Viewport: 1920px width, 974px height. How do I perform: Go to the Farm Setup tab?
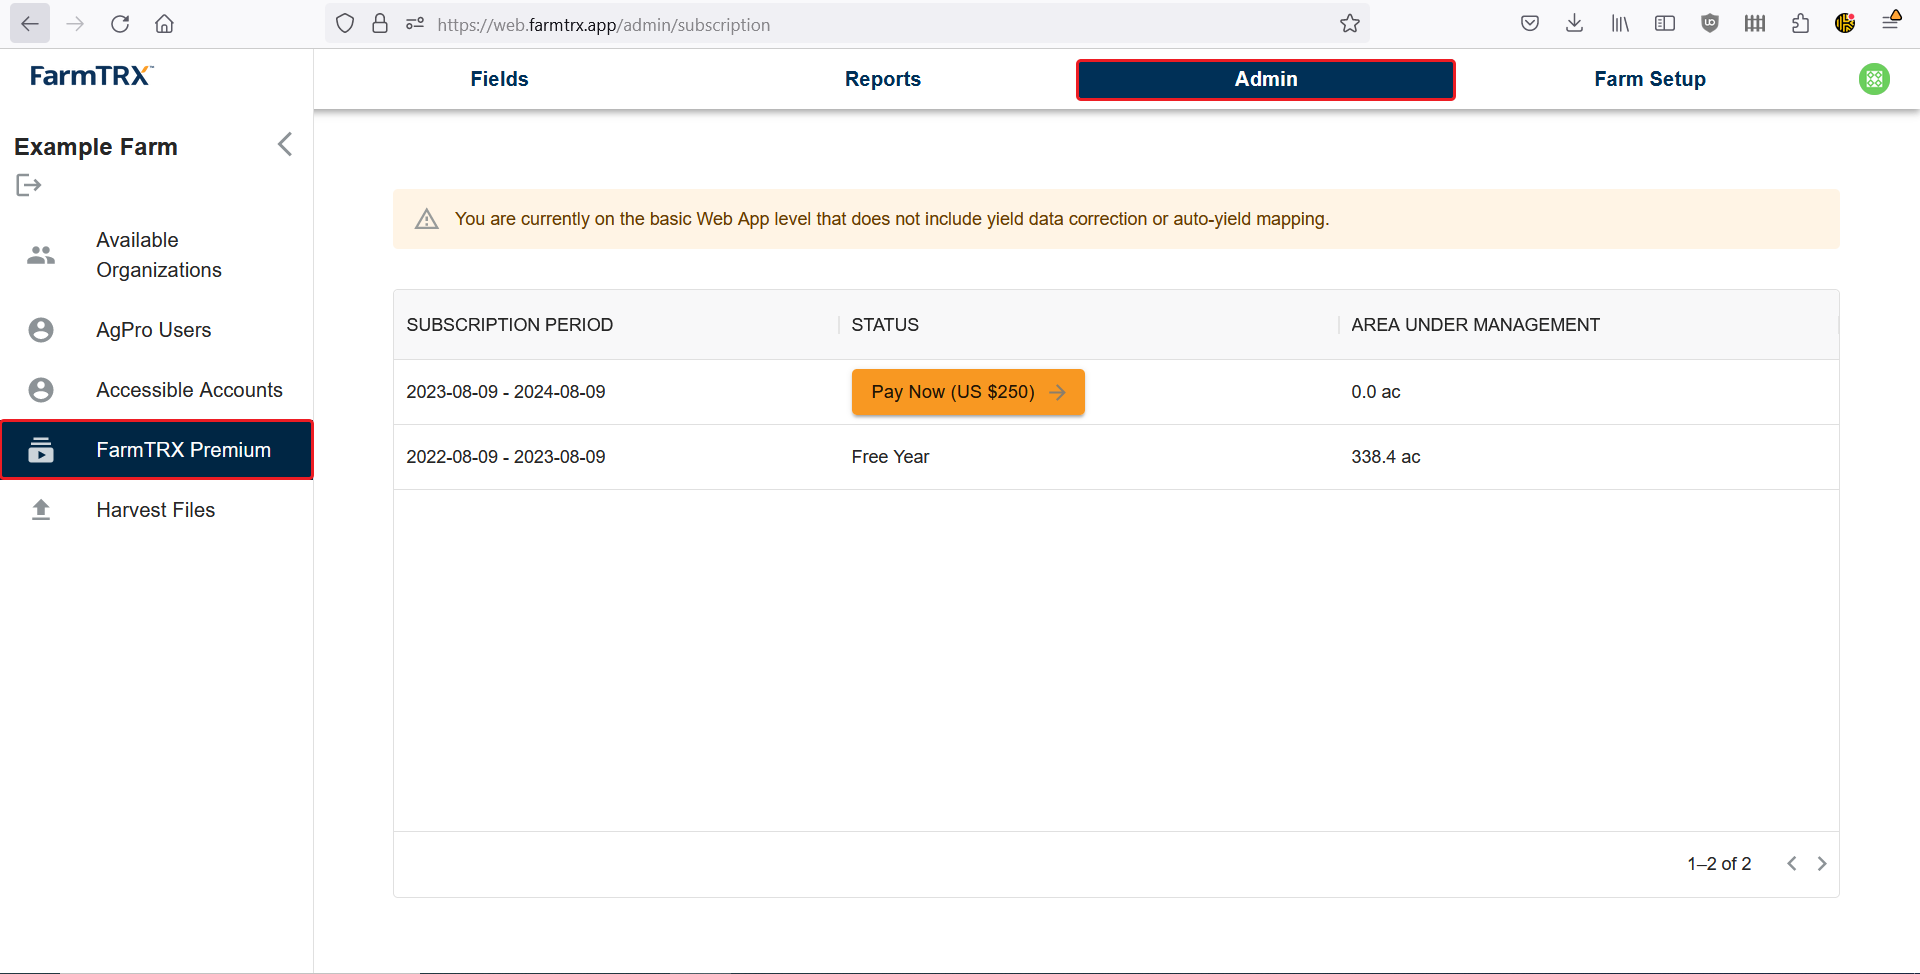pyautogui.click(x=1650, y=79)
